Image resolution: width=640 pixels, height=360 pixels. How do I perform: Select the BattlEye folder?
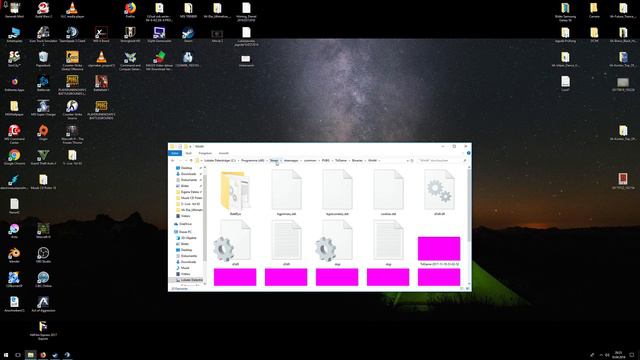pos(235,193)
